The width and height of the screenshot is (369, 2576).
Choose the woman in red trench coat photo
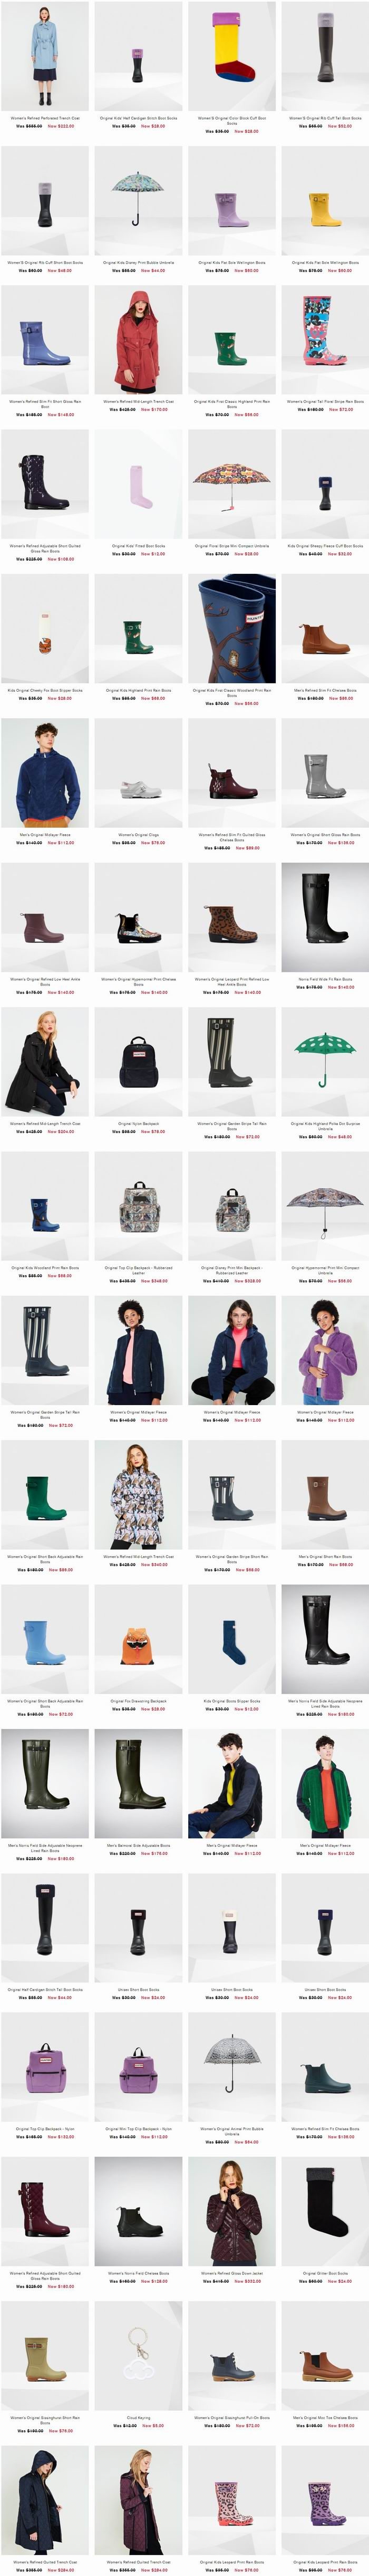(x=138, y=341)
